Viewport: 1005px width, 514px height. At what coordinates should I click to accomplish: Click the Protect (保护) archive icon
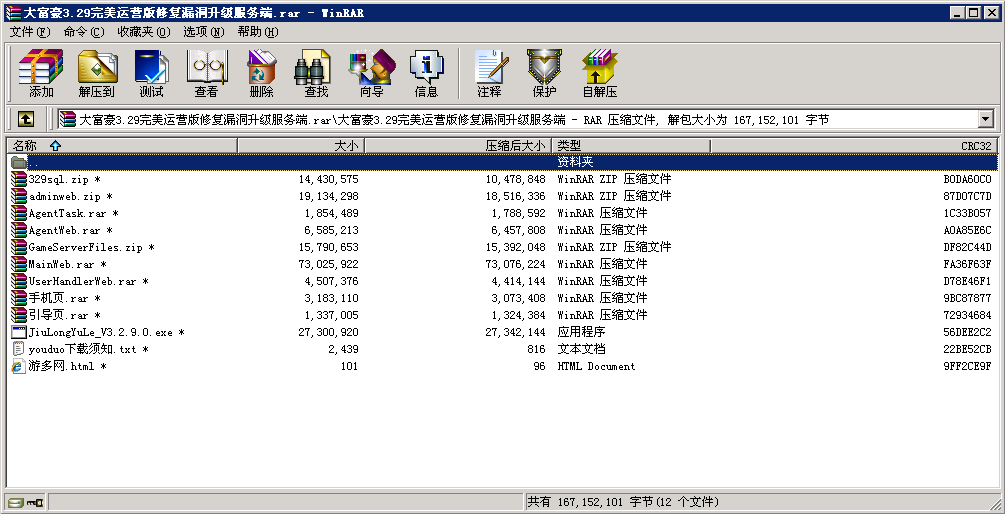tap(544, 73)
